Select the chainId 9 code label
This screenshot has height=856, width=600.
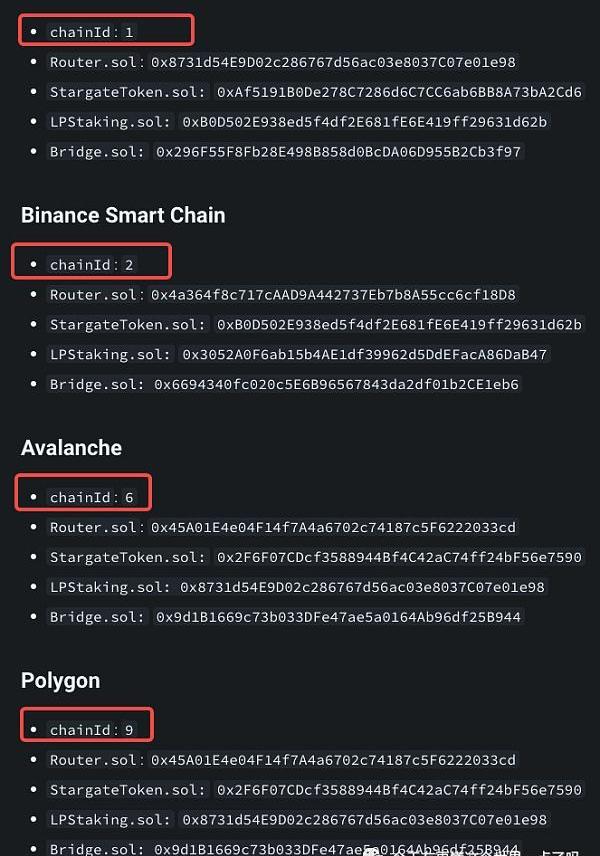(92, 730)
